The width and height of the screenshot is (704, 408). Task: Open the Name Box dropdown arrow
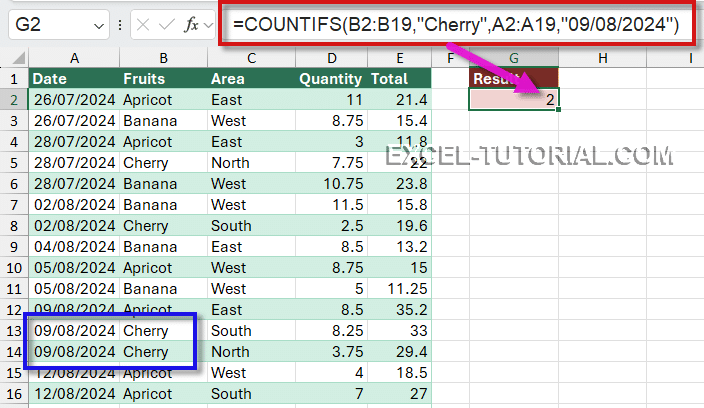point(99,26)
